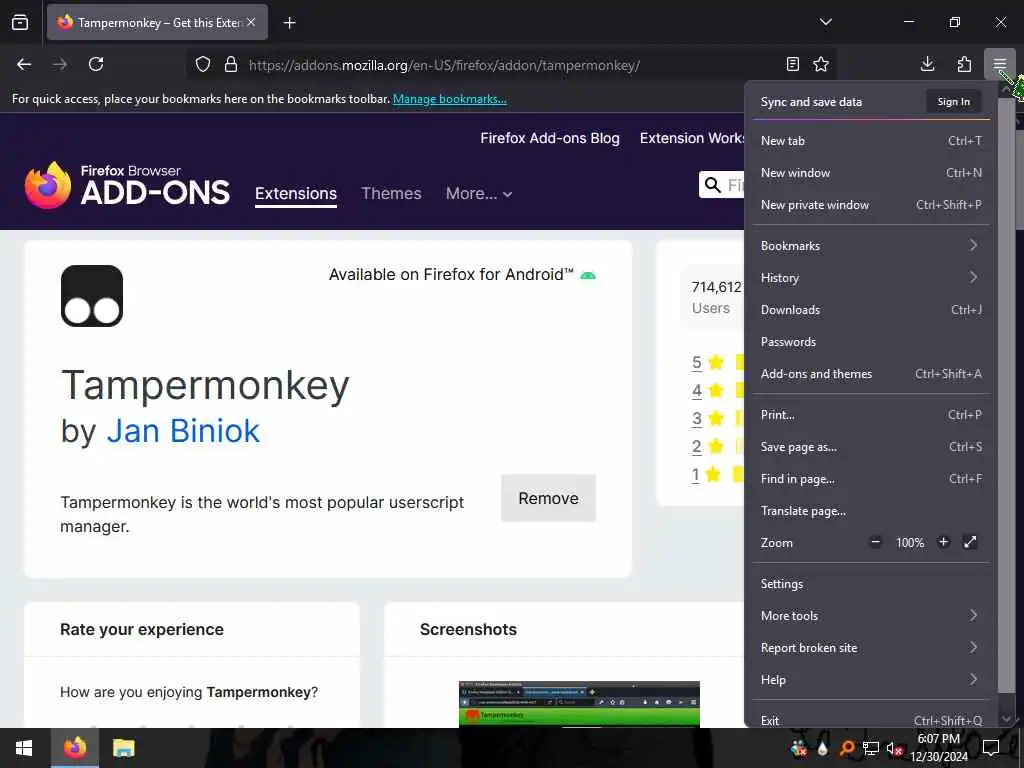This screenshot has height=768, width=1024.
Task: Close the Tampermonkey tab
Action: [x=251, y=22]
